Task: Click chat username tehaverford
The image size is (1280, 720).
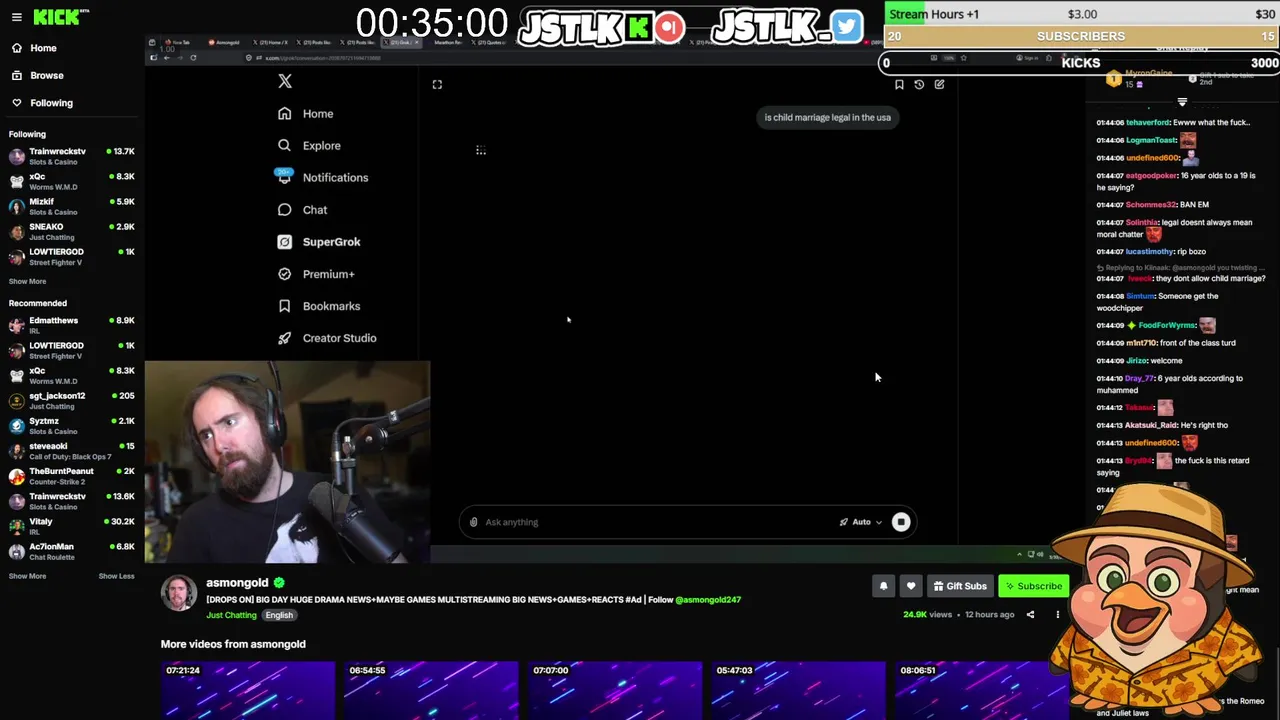Action: tap(1148, 122)
